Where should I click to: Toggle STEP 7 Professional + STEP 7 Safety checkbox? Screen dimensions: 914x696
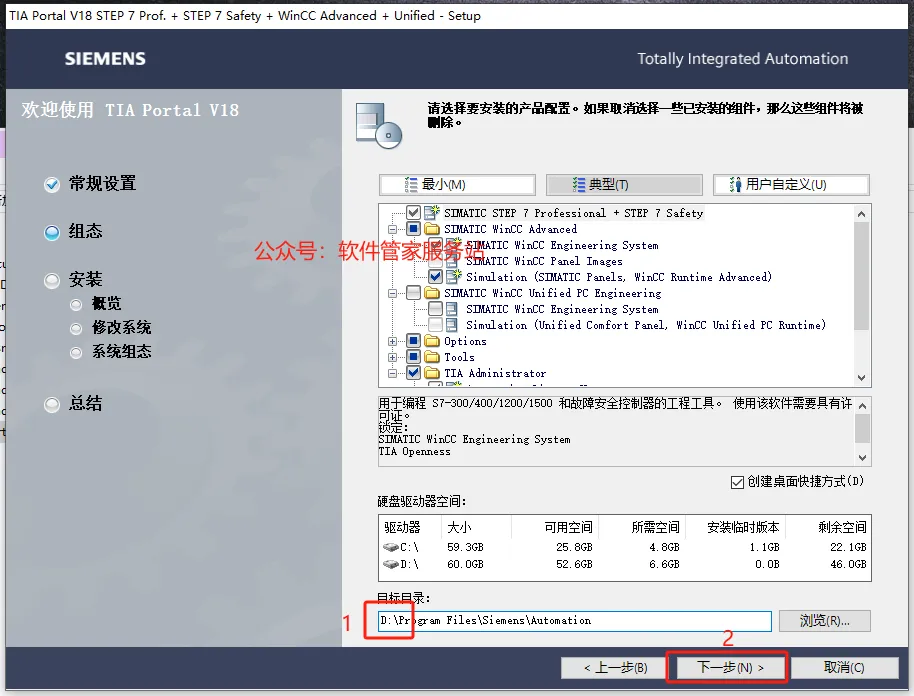point(413,213)
